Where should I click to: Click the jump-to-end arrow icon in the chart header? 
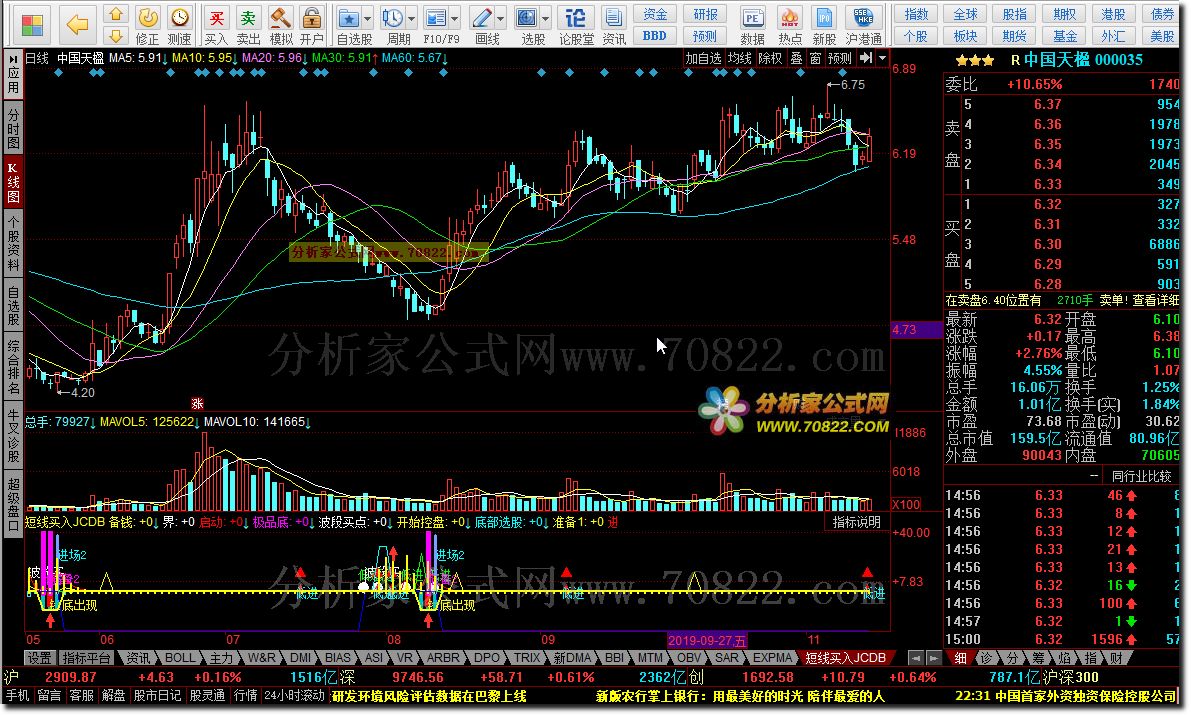tap(866, 58)
